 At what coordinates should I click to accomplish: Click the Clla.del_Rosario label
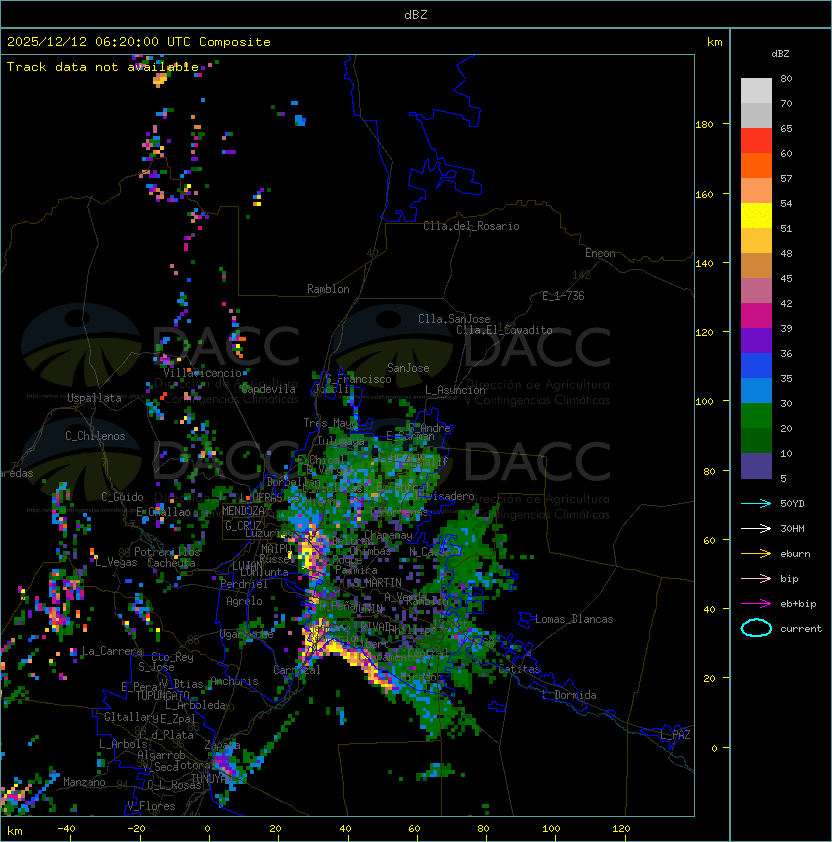coord(471,226)
